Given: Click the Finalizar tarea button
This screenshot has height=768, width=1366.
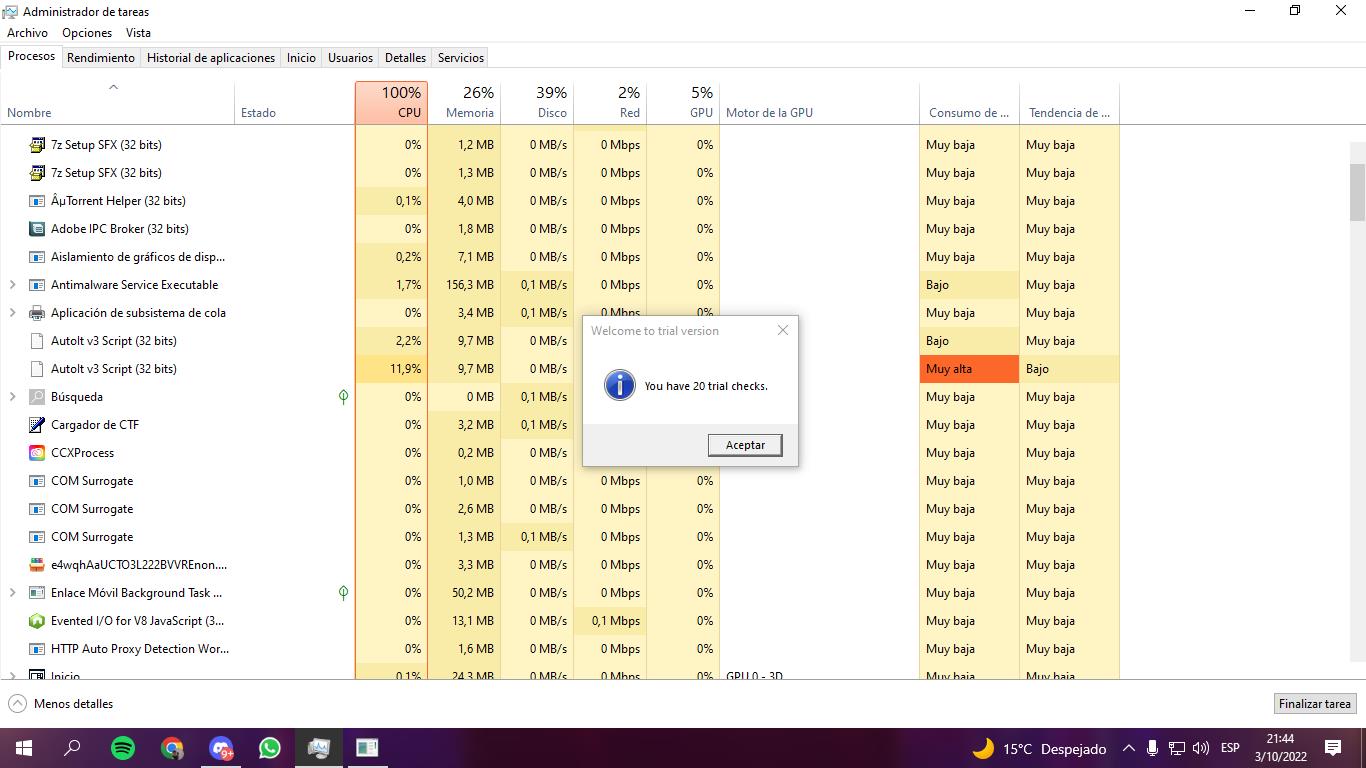Looking at the screenshot, I should pos(1315,704).
